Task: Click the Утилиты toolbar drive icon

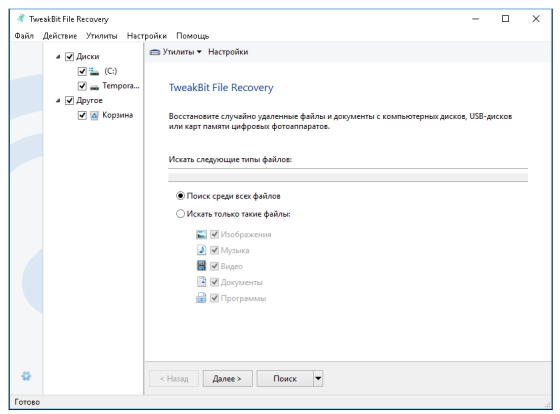Action: (155, 52)
